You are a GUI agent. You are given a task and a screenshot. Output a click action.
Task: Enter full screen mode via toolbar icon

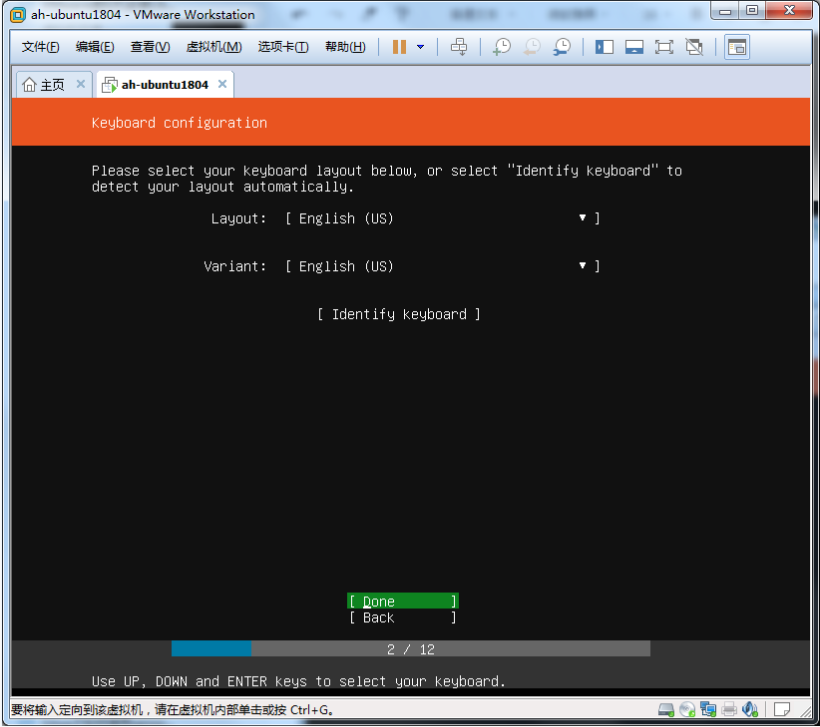(664, 47)
